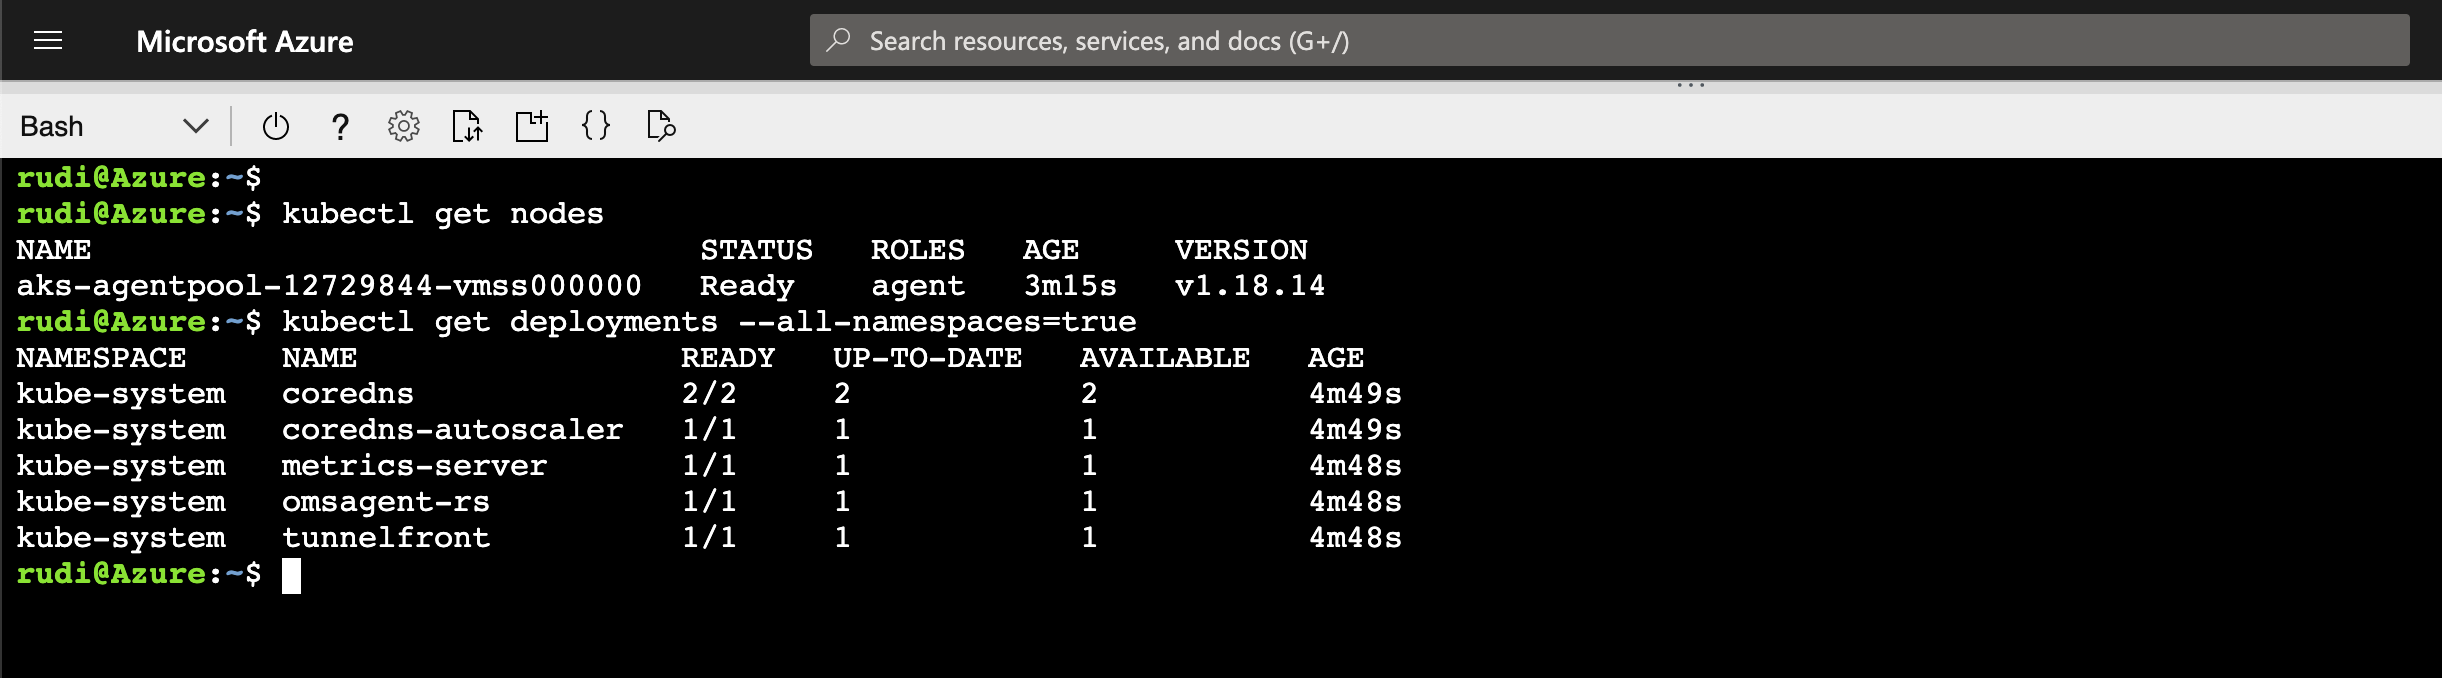
Task: Expand the Bash shell type dropdown
Action: pos(114,126)
